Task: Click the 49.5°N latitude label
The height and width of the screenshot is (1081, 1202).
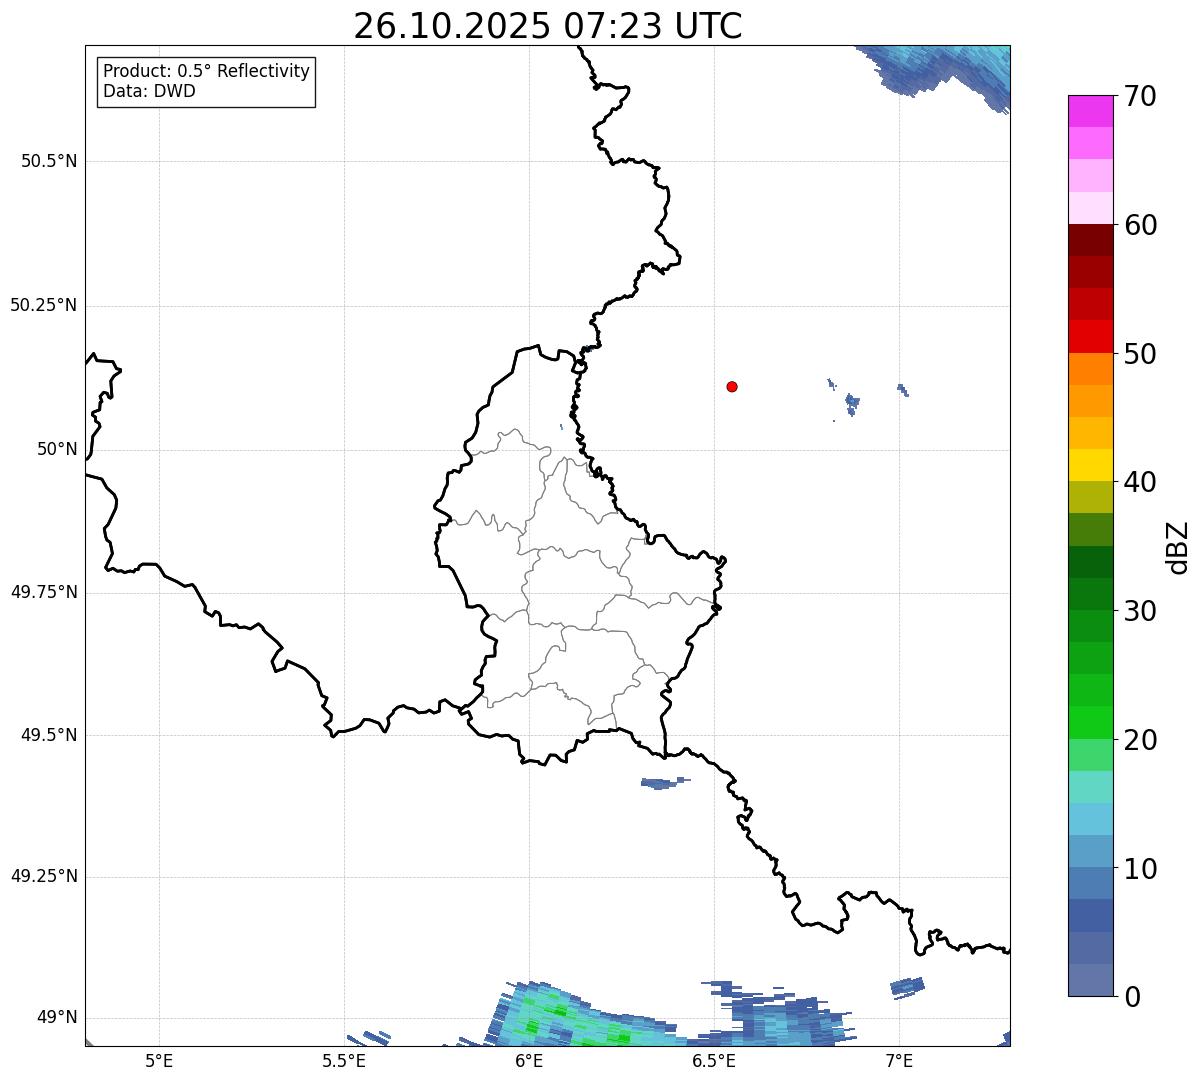Action: (49, 735)
